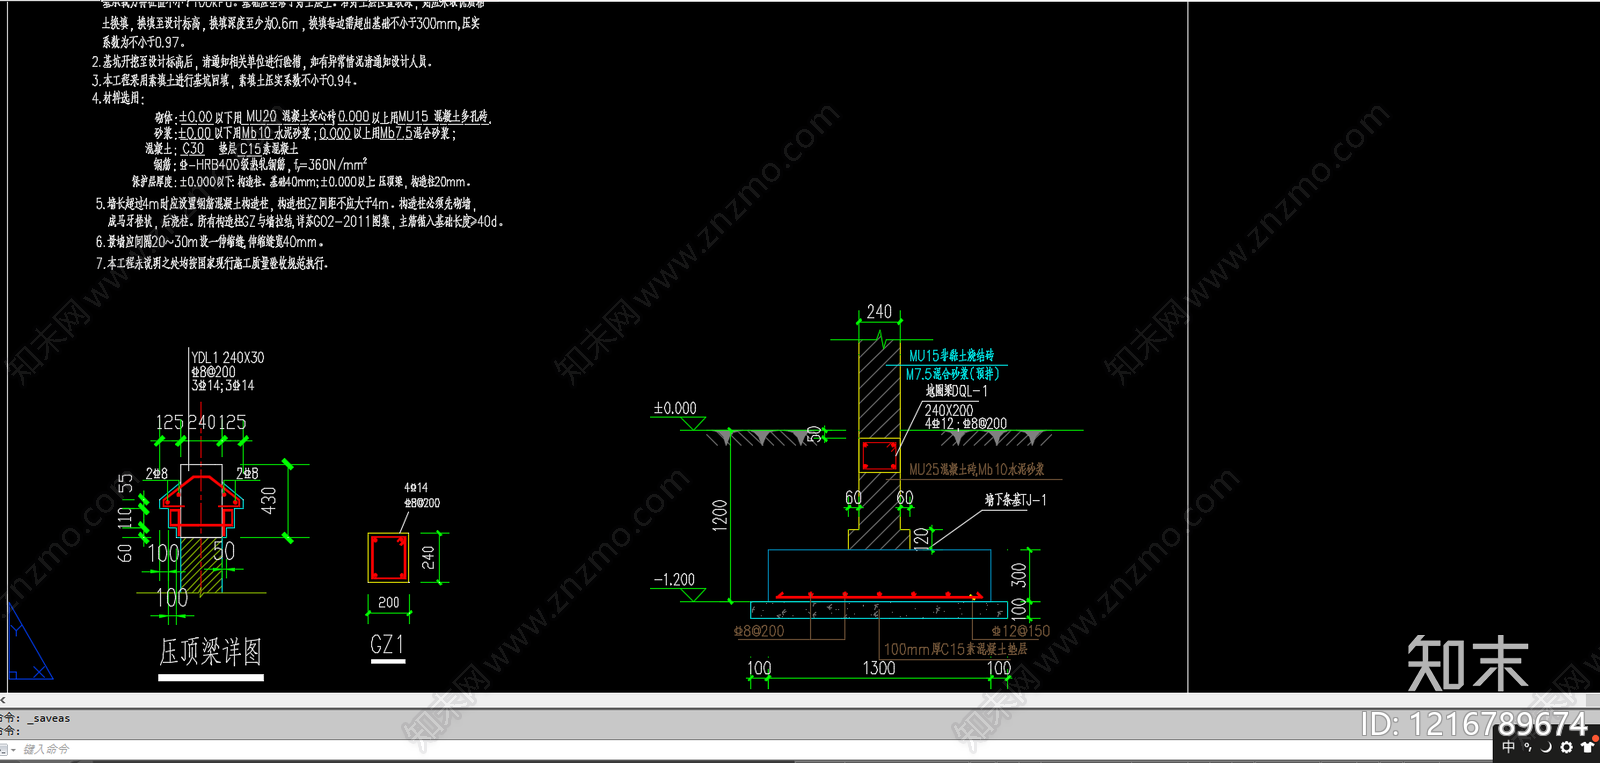Click the '±0.000' elevation label
Image resolution: width=1600 pixels, height=763 pixels.
675,408
